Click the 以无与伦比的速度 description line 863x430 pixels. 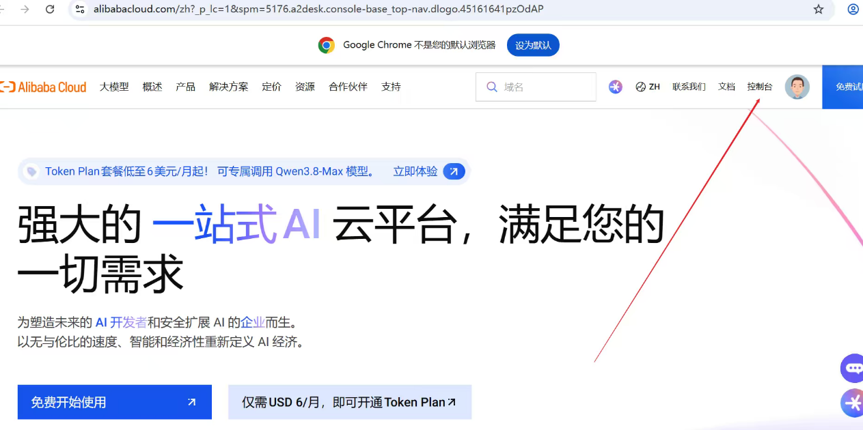point(161,342)
